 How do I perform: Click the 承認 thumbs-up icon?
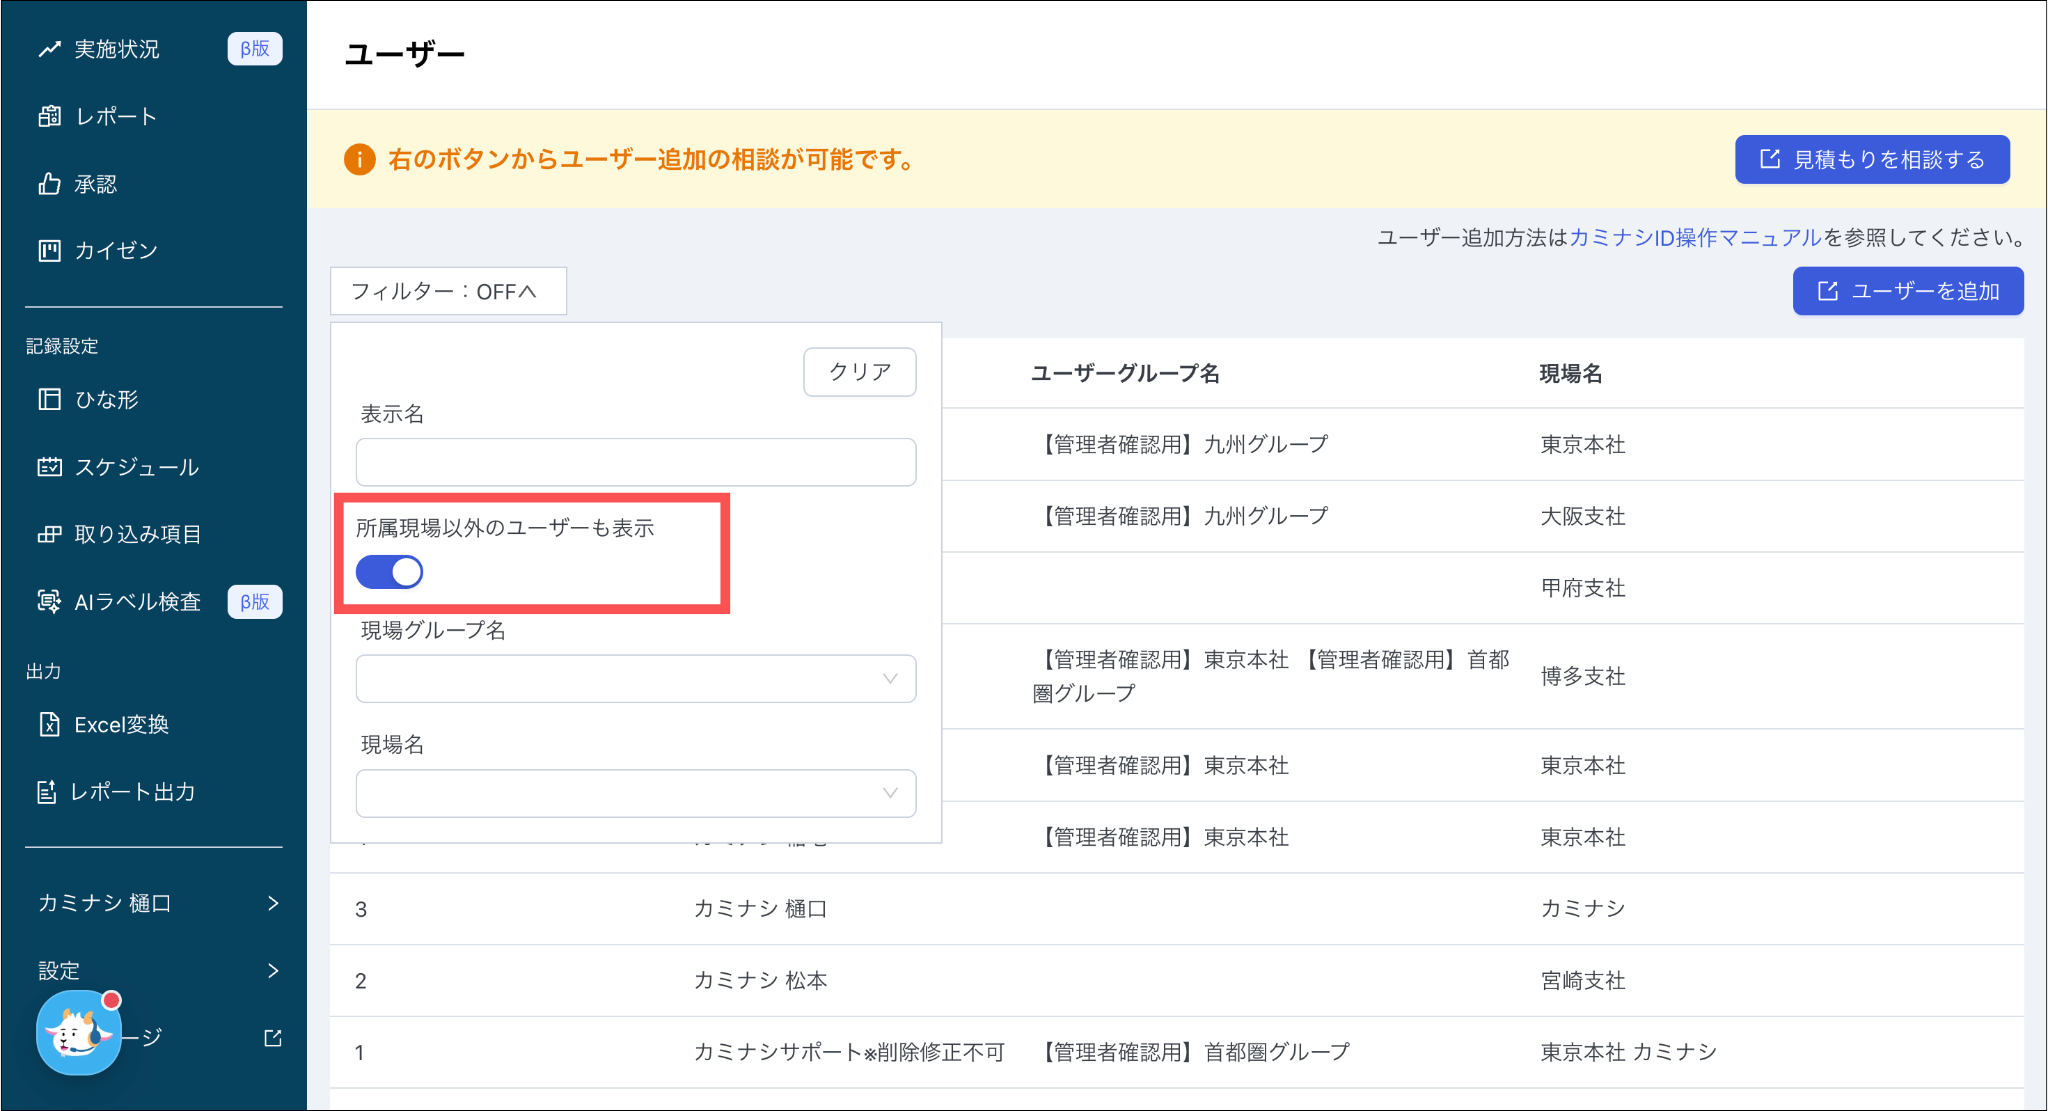tap(49, 184)
